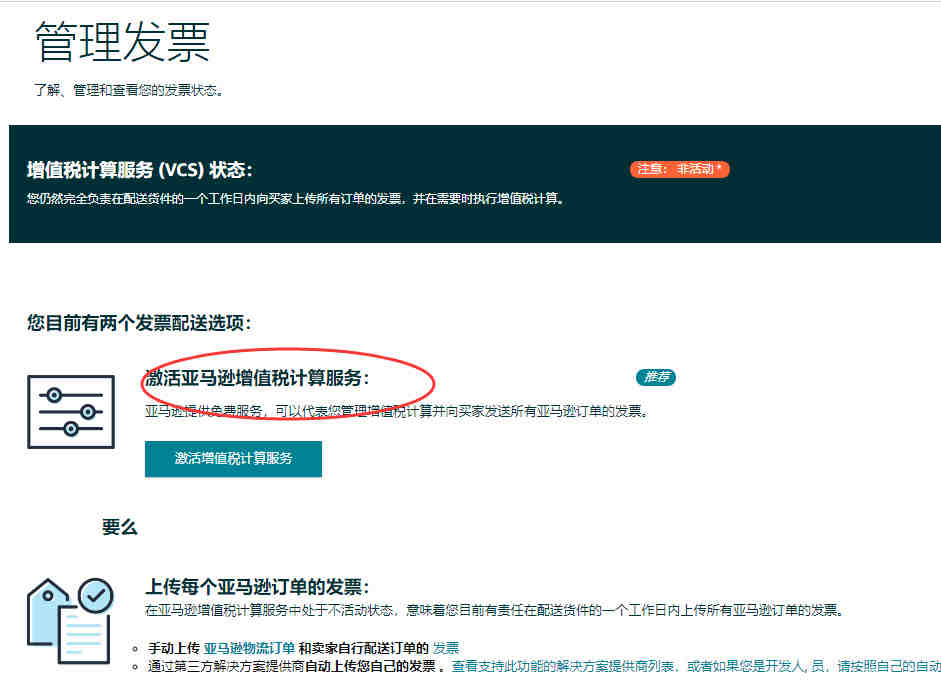Click the 激活增值税计算服务 button
941x689 pixels.
click(x=233, y=459)
